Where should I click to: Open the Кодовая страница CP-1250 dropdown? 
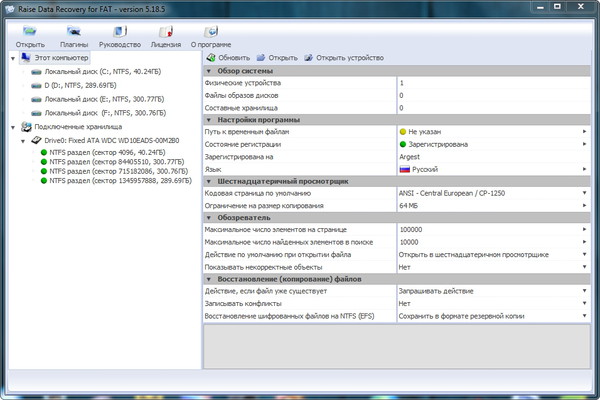tap(584, 193)
